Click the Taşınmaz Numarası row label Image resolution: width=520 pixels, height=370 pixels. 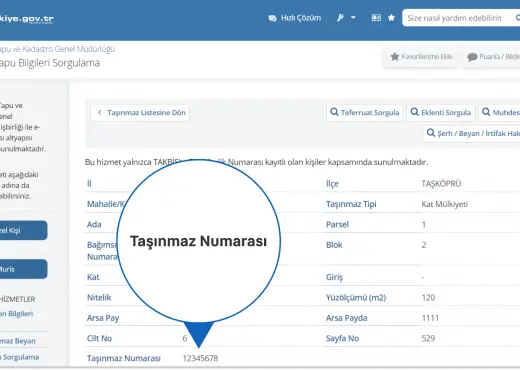[x=124, y=358]
